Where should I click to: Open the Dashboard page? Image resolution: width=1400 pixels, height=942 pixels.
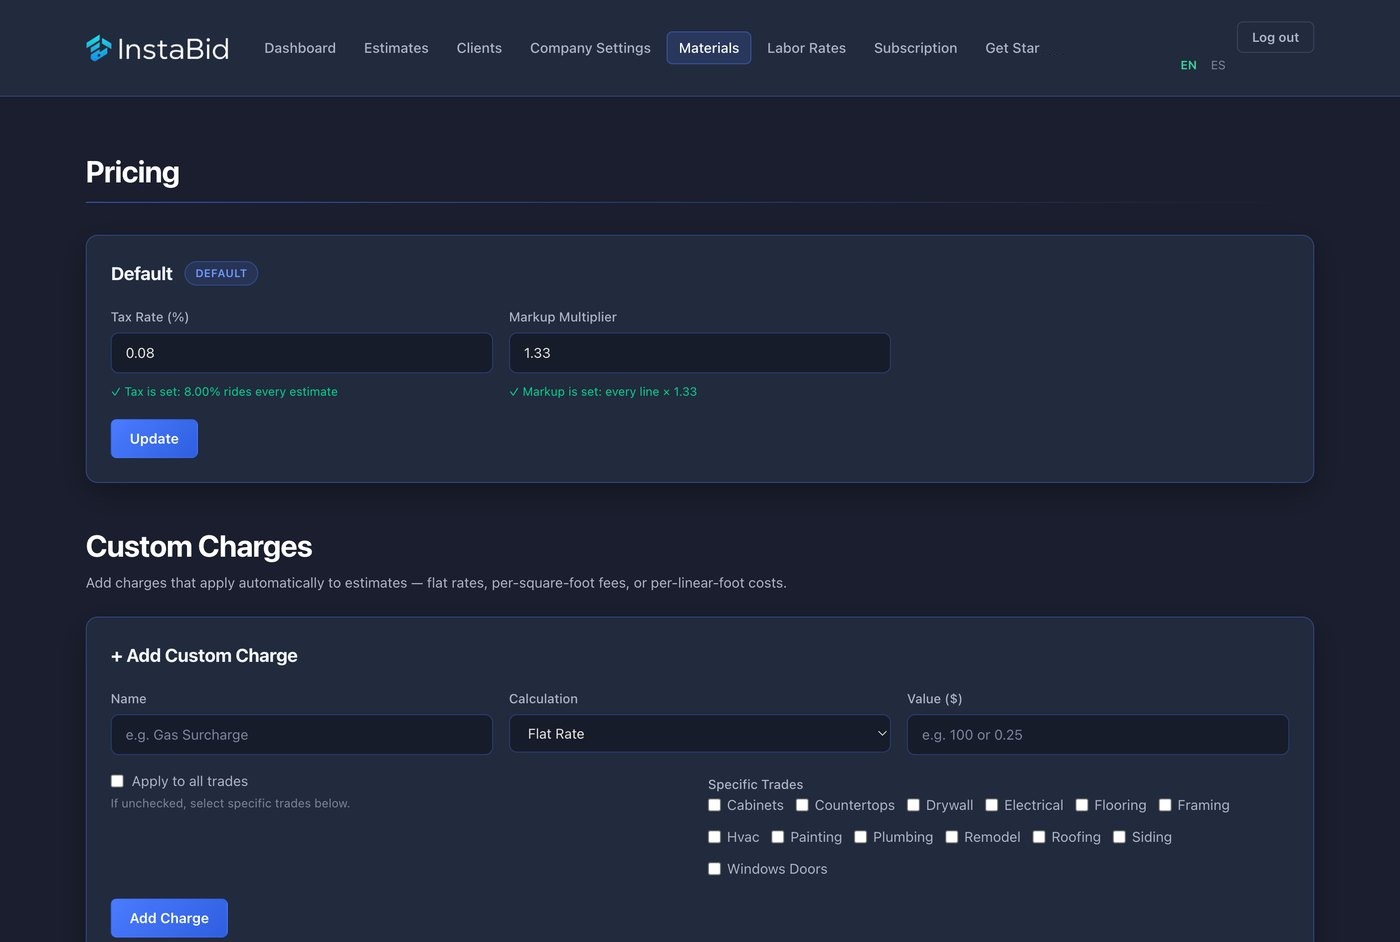pos(300,48)
